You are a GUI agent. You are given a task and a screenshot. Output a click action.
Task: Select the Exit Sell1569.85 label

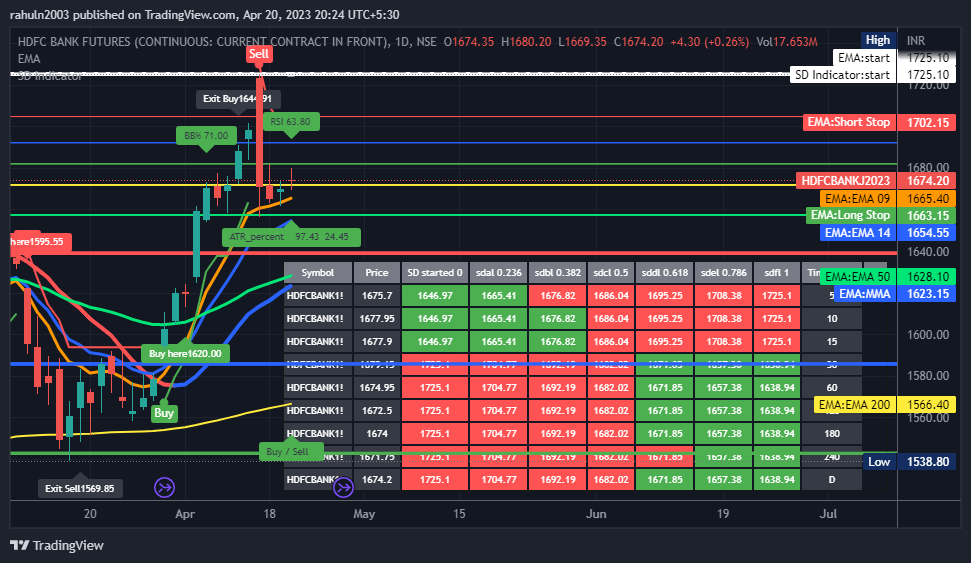pyautogui.click(x=80, y=488)
